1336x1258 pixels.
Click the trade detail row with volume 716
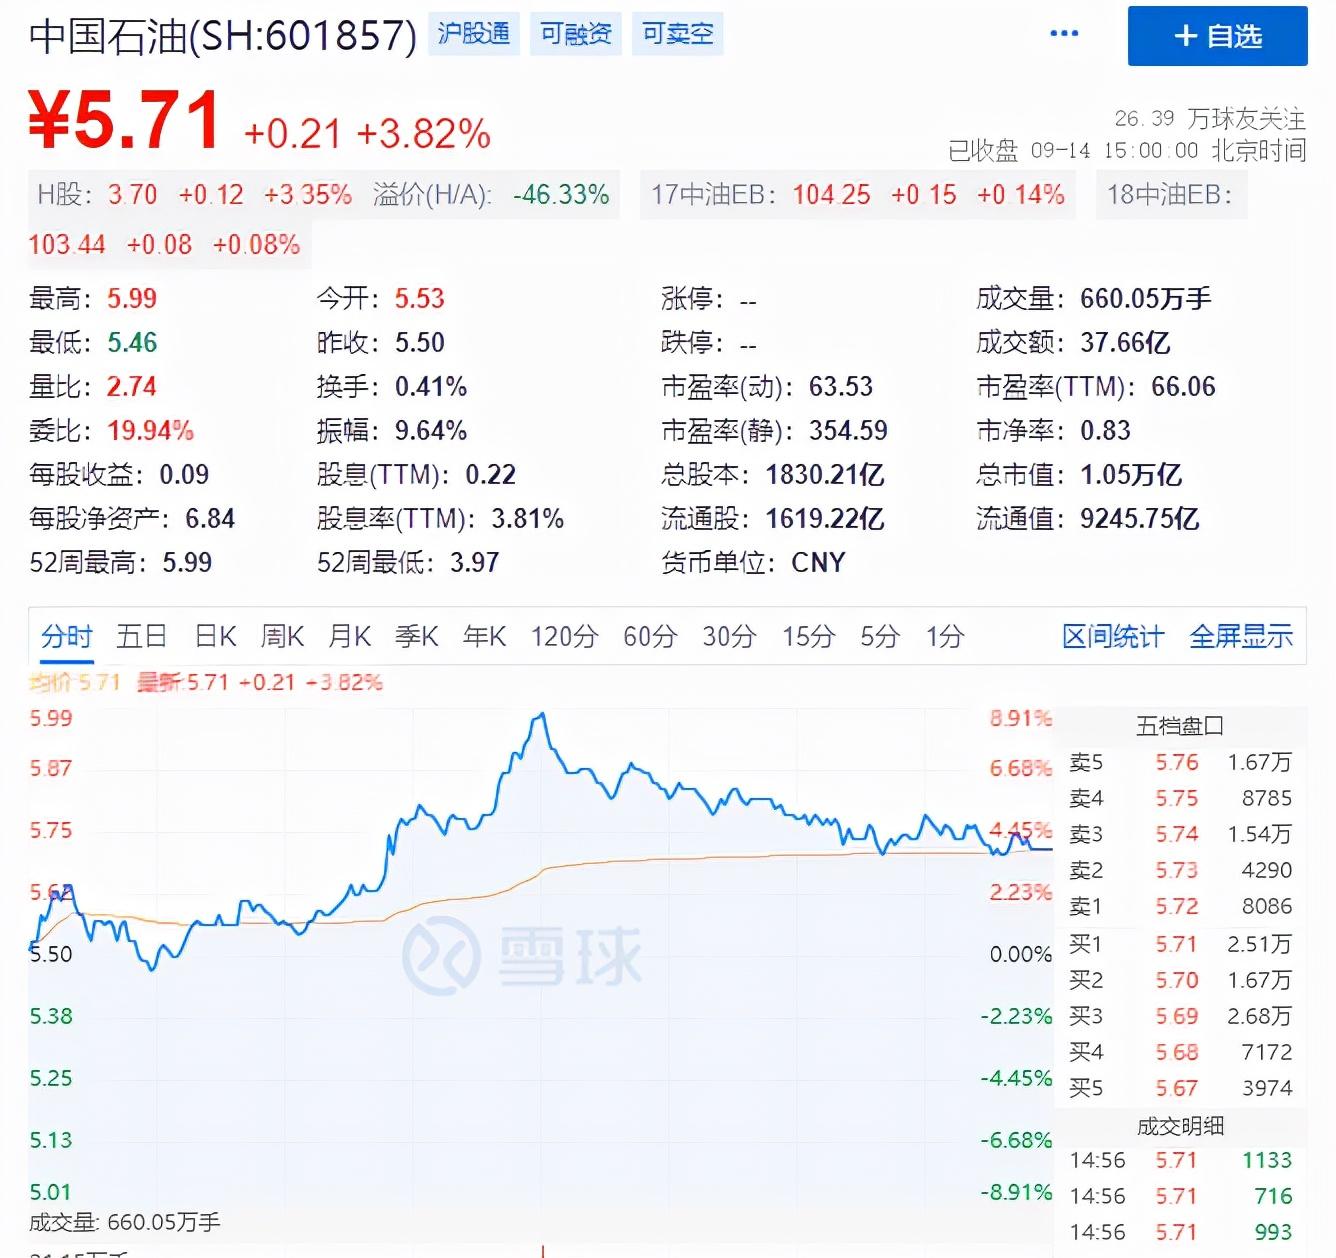(x=1180, y=1196)
